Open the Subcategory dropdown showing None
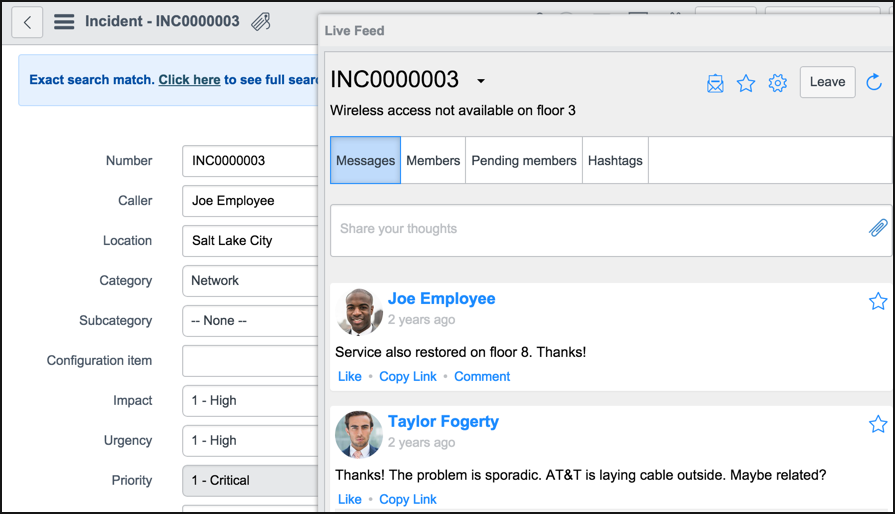The width and height of the screenshot is (895, 514). pyautogui.click(x=250, y=321)
